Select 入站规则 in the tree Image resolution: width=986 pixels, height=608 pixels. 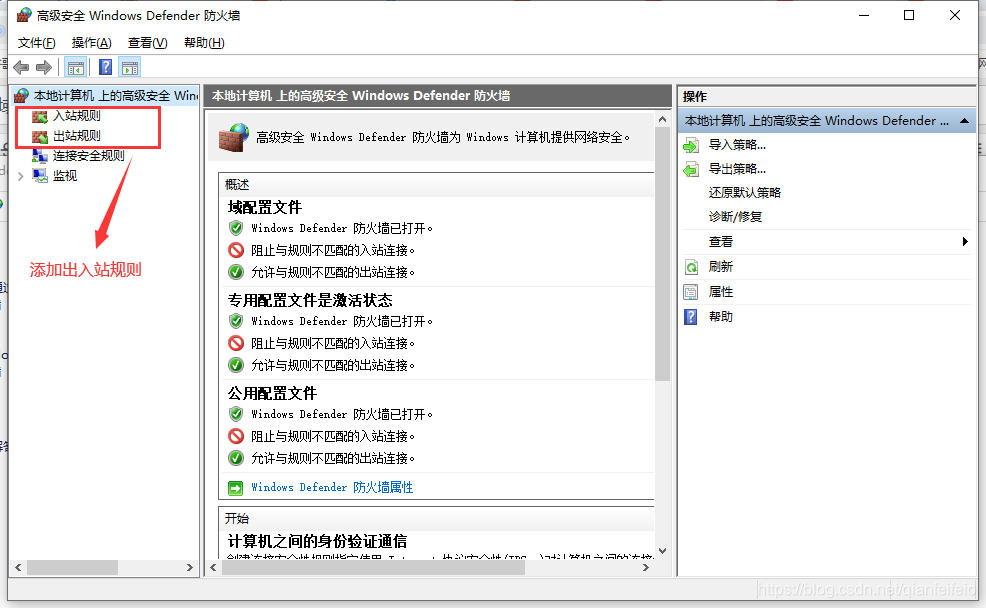point(77,116)
